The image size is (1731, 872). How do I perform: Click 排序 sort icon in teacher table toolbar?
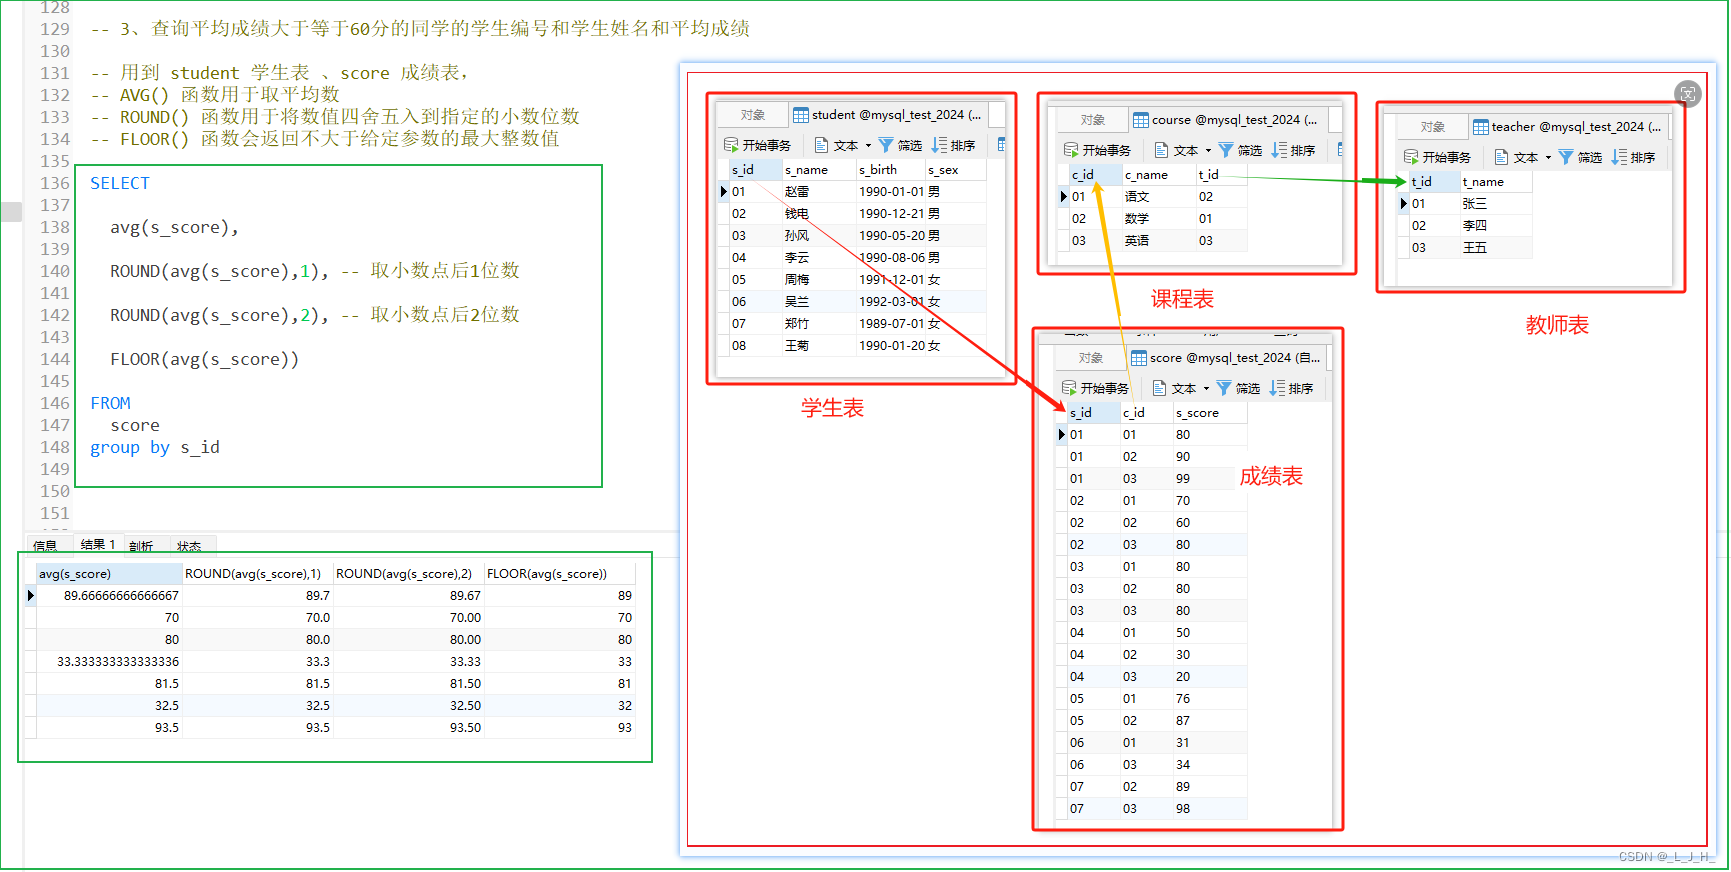(1619, 157)
